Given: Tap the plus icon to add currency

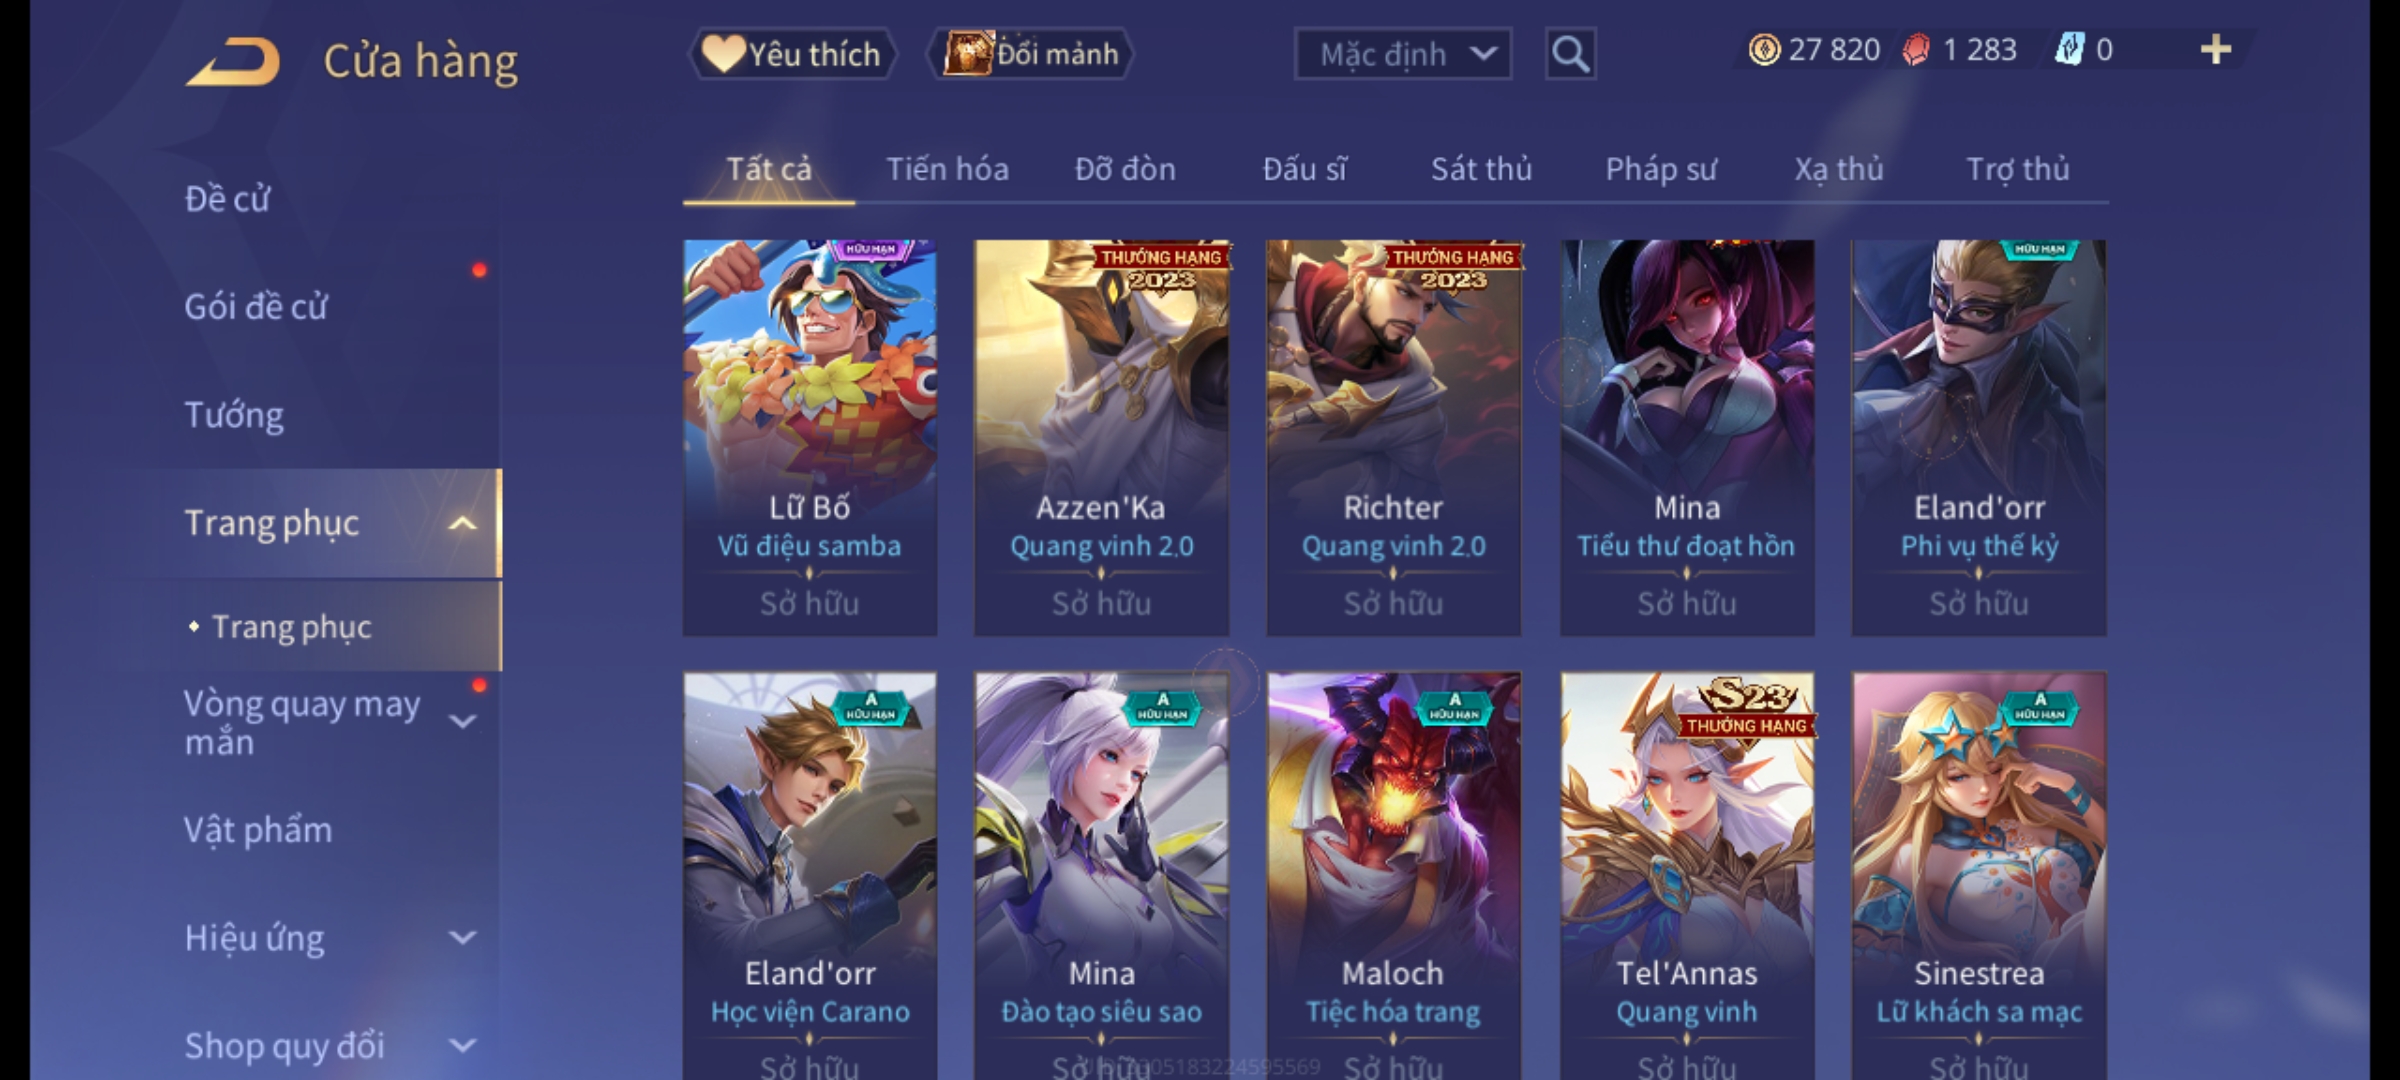Looking at the screenshot, I should click(2216, 50).
